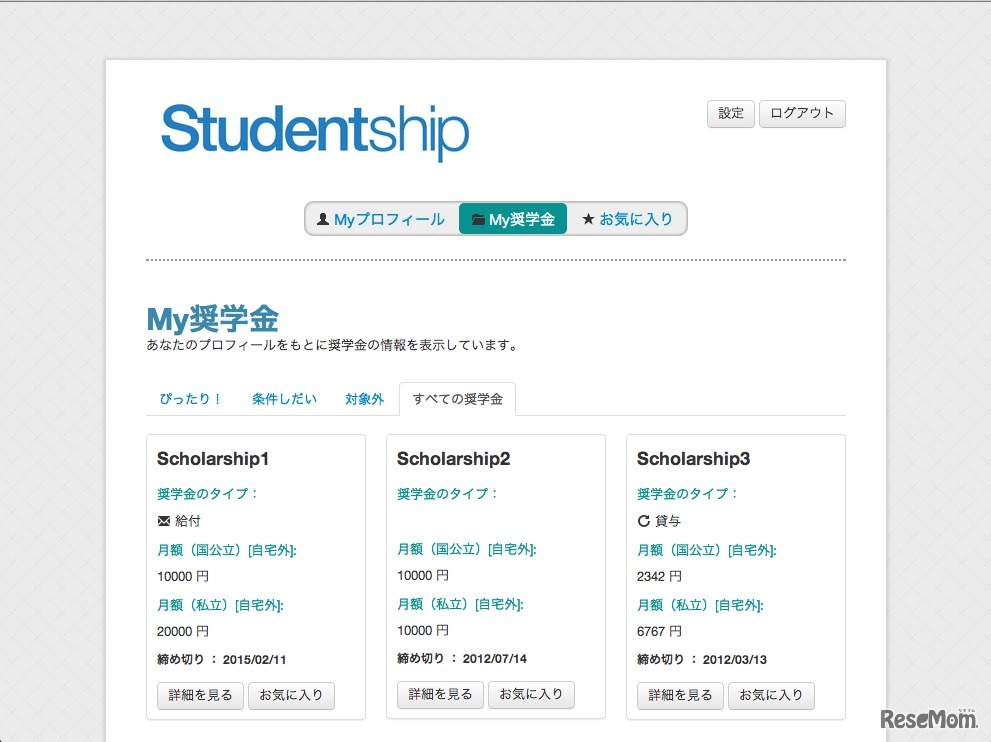Click ログアウト to sign out
Screen dimensions: 991x742
802,113
